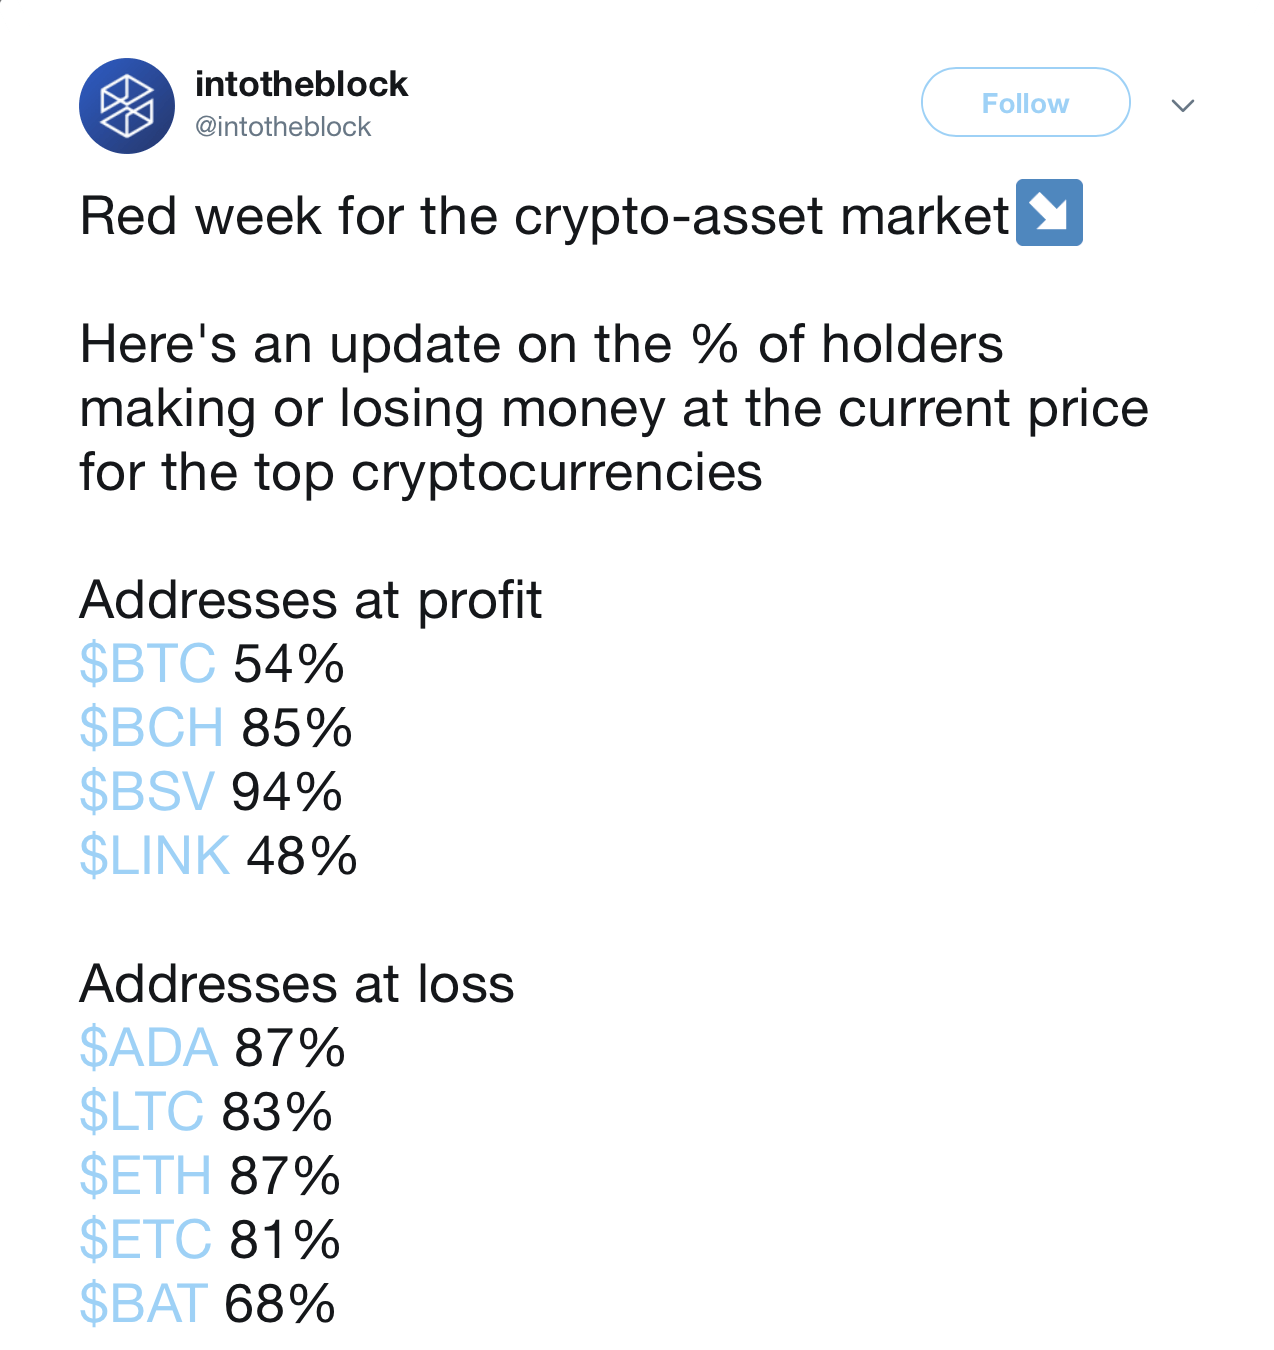Viewport: 1274px width, 1350px height.
Task: Select the $BSV cashtag link
Action: [x=147, y=792]
